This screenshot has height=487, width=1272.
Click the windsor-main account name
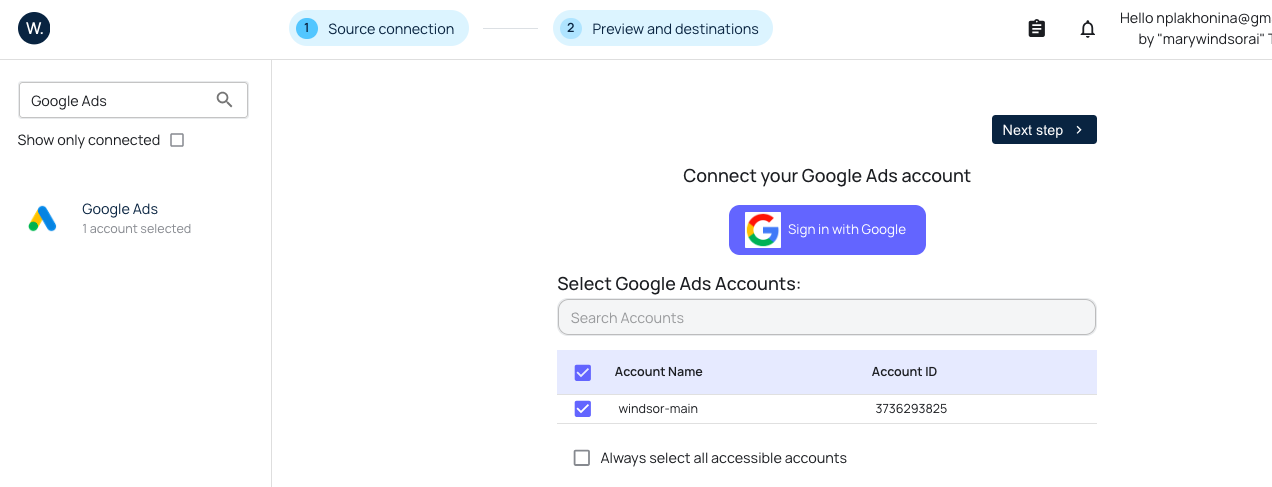(x=658, y=409)
